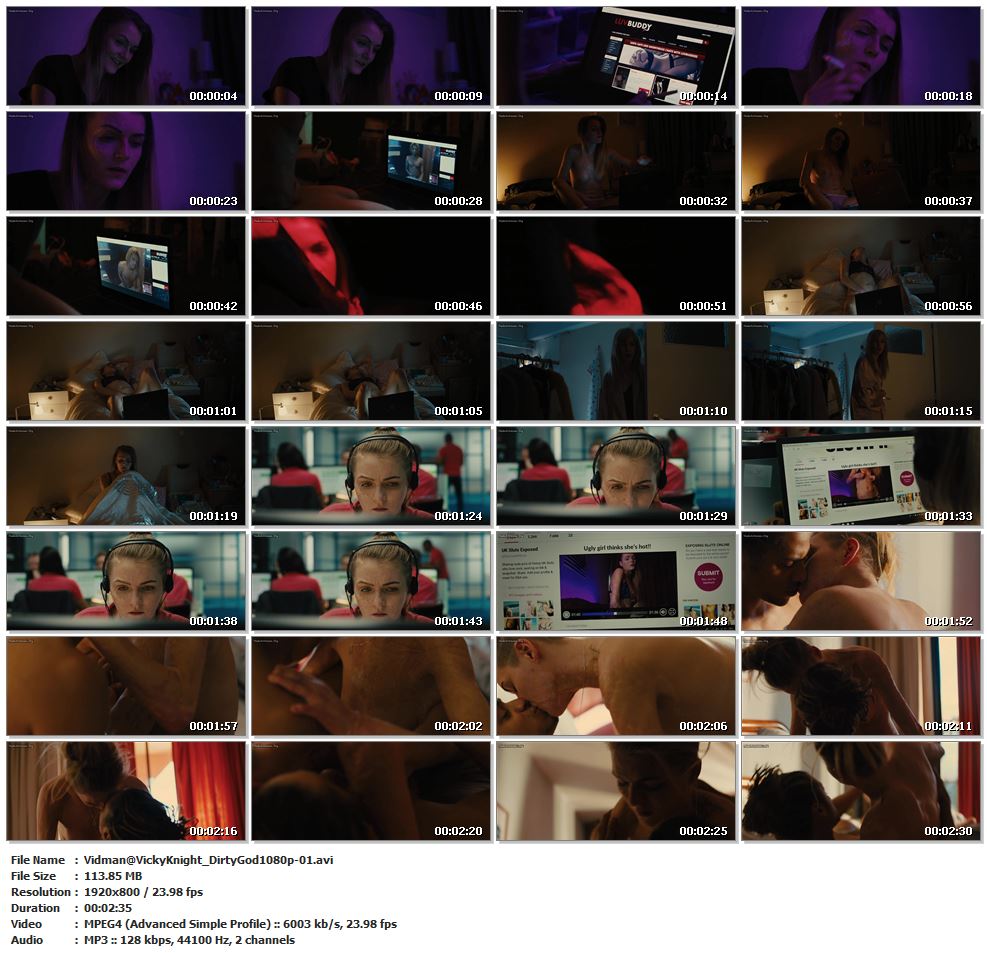
Task: Select the bedroom thumbnail at 00:00:56
Action: [x=861, y=266]
